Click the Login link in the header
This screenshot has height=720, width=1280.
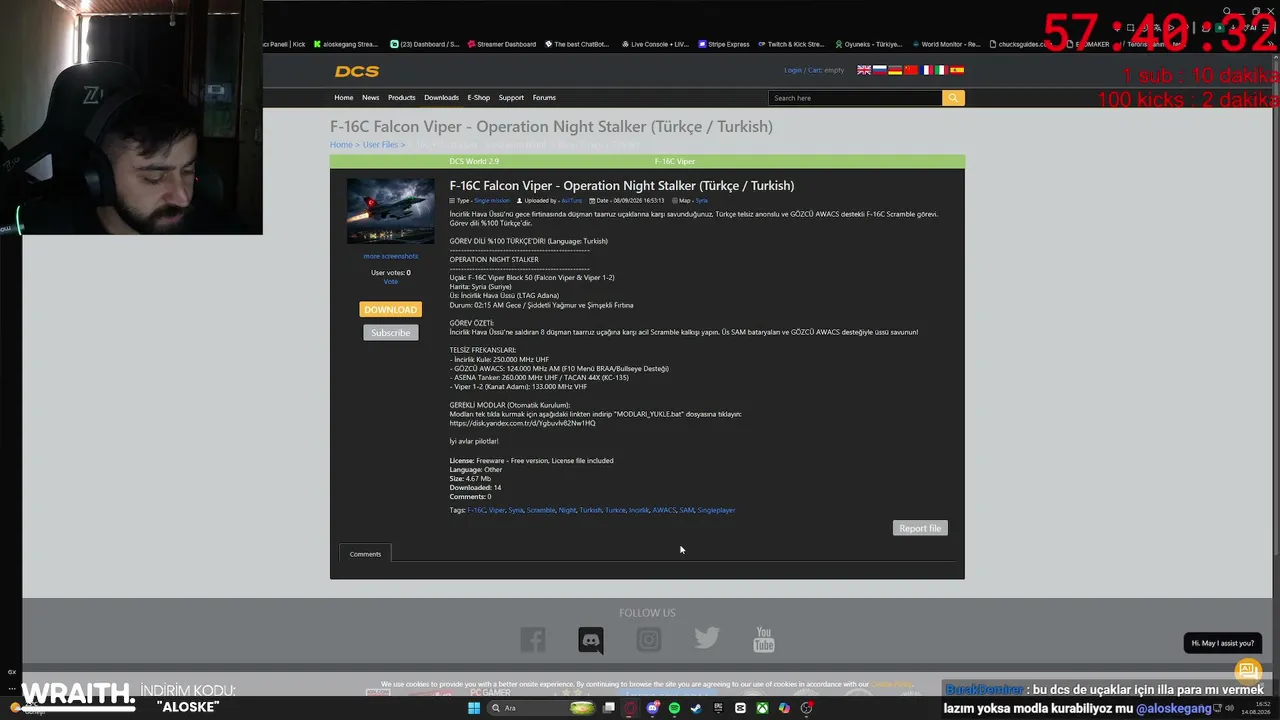tap(793, 70)
